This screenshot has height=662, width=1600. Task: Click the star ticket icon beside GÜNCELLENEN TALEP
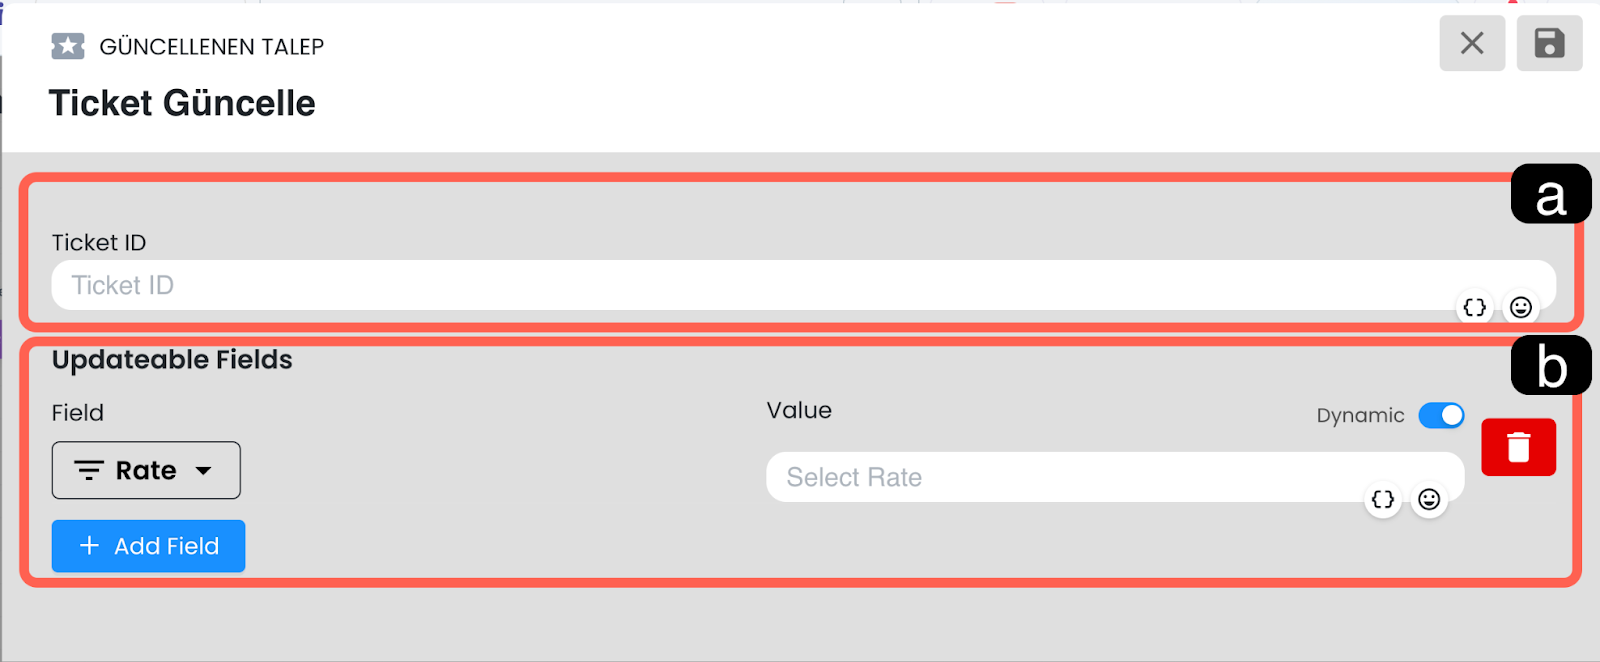pos(68,46)
